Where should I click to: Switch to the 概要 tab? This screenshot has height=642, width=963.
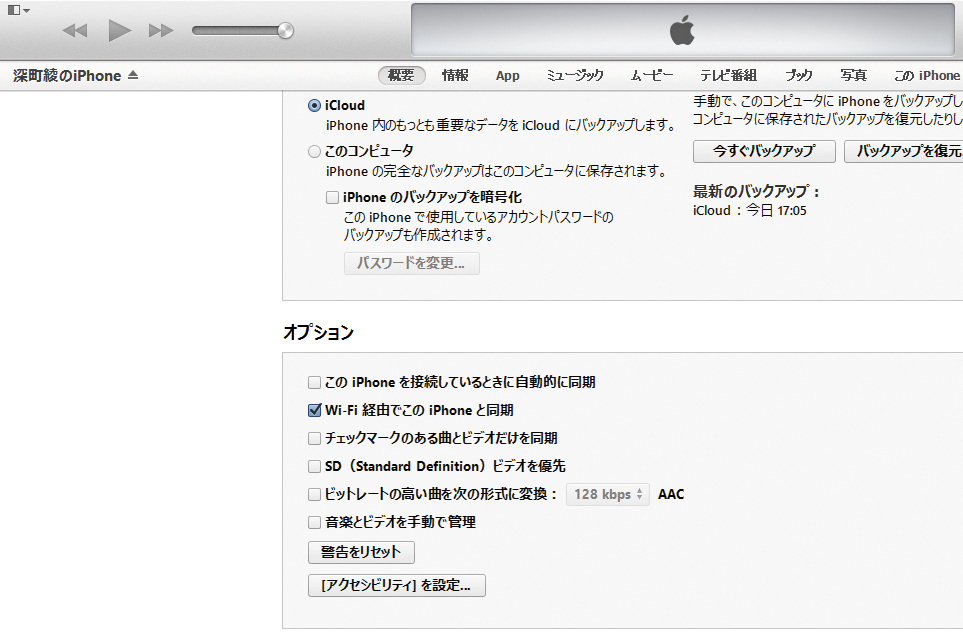click(401, 75)
